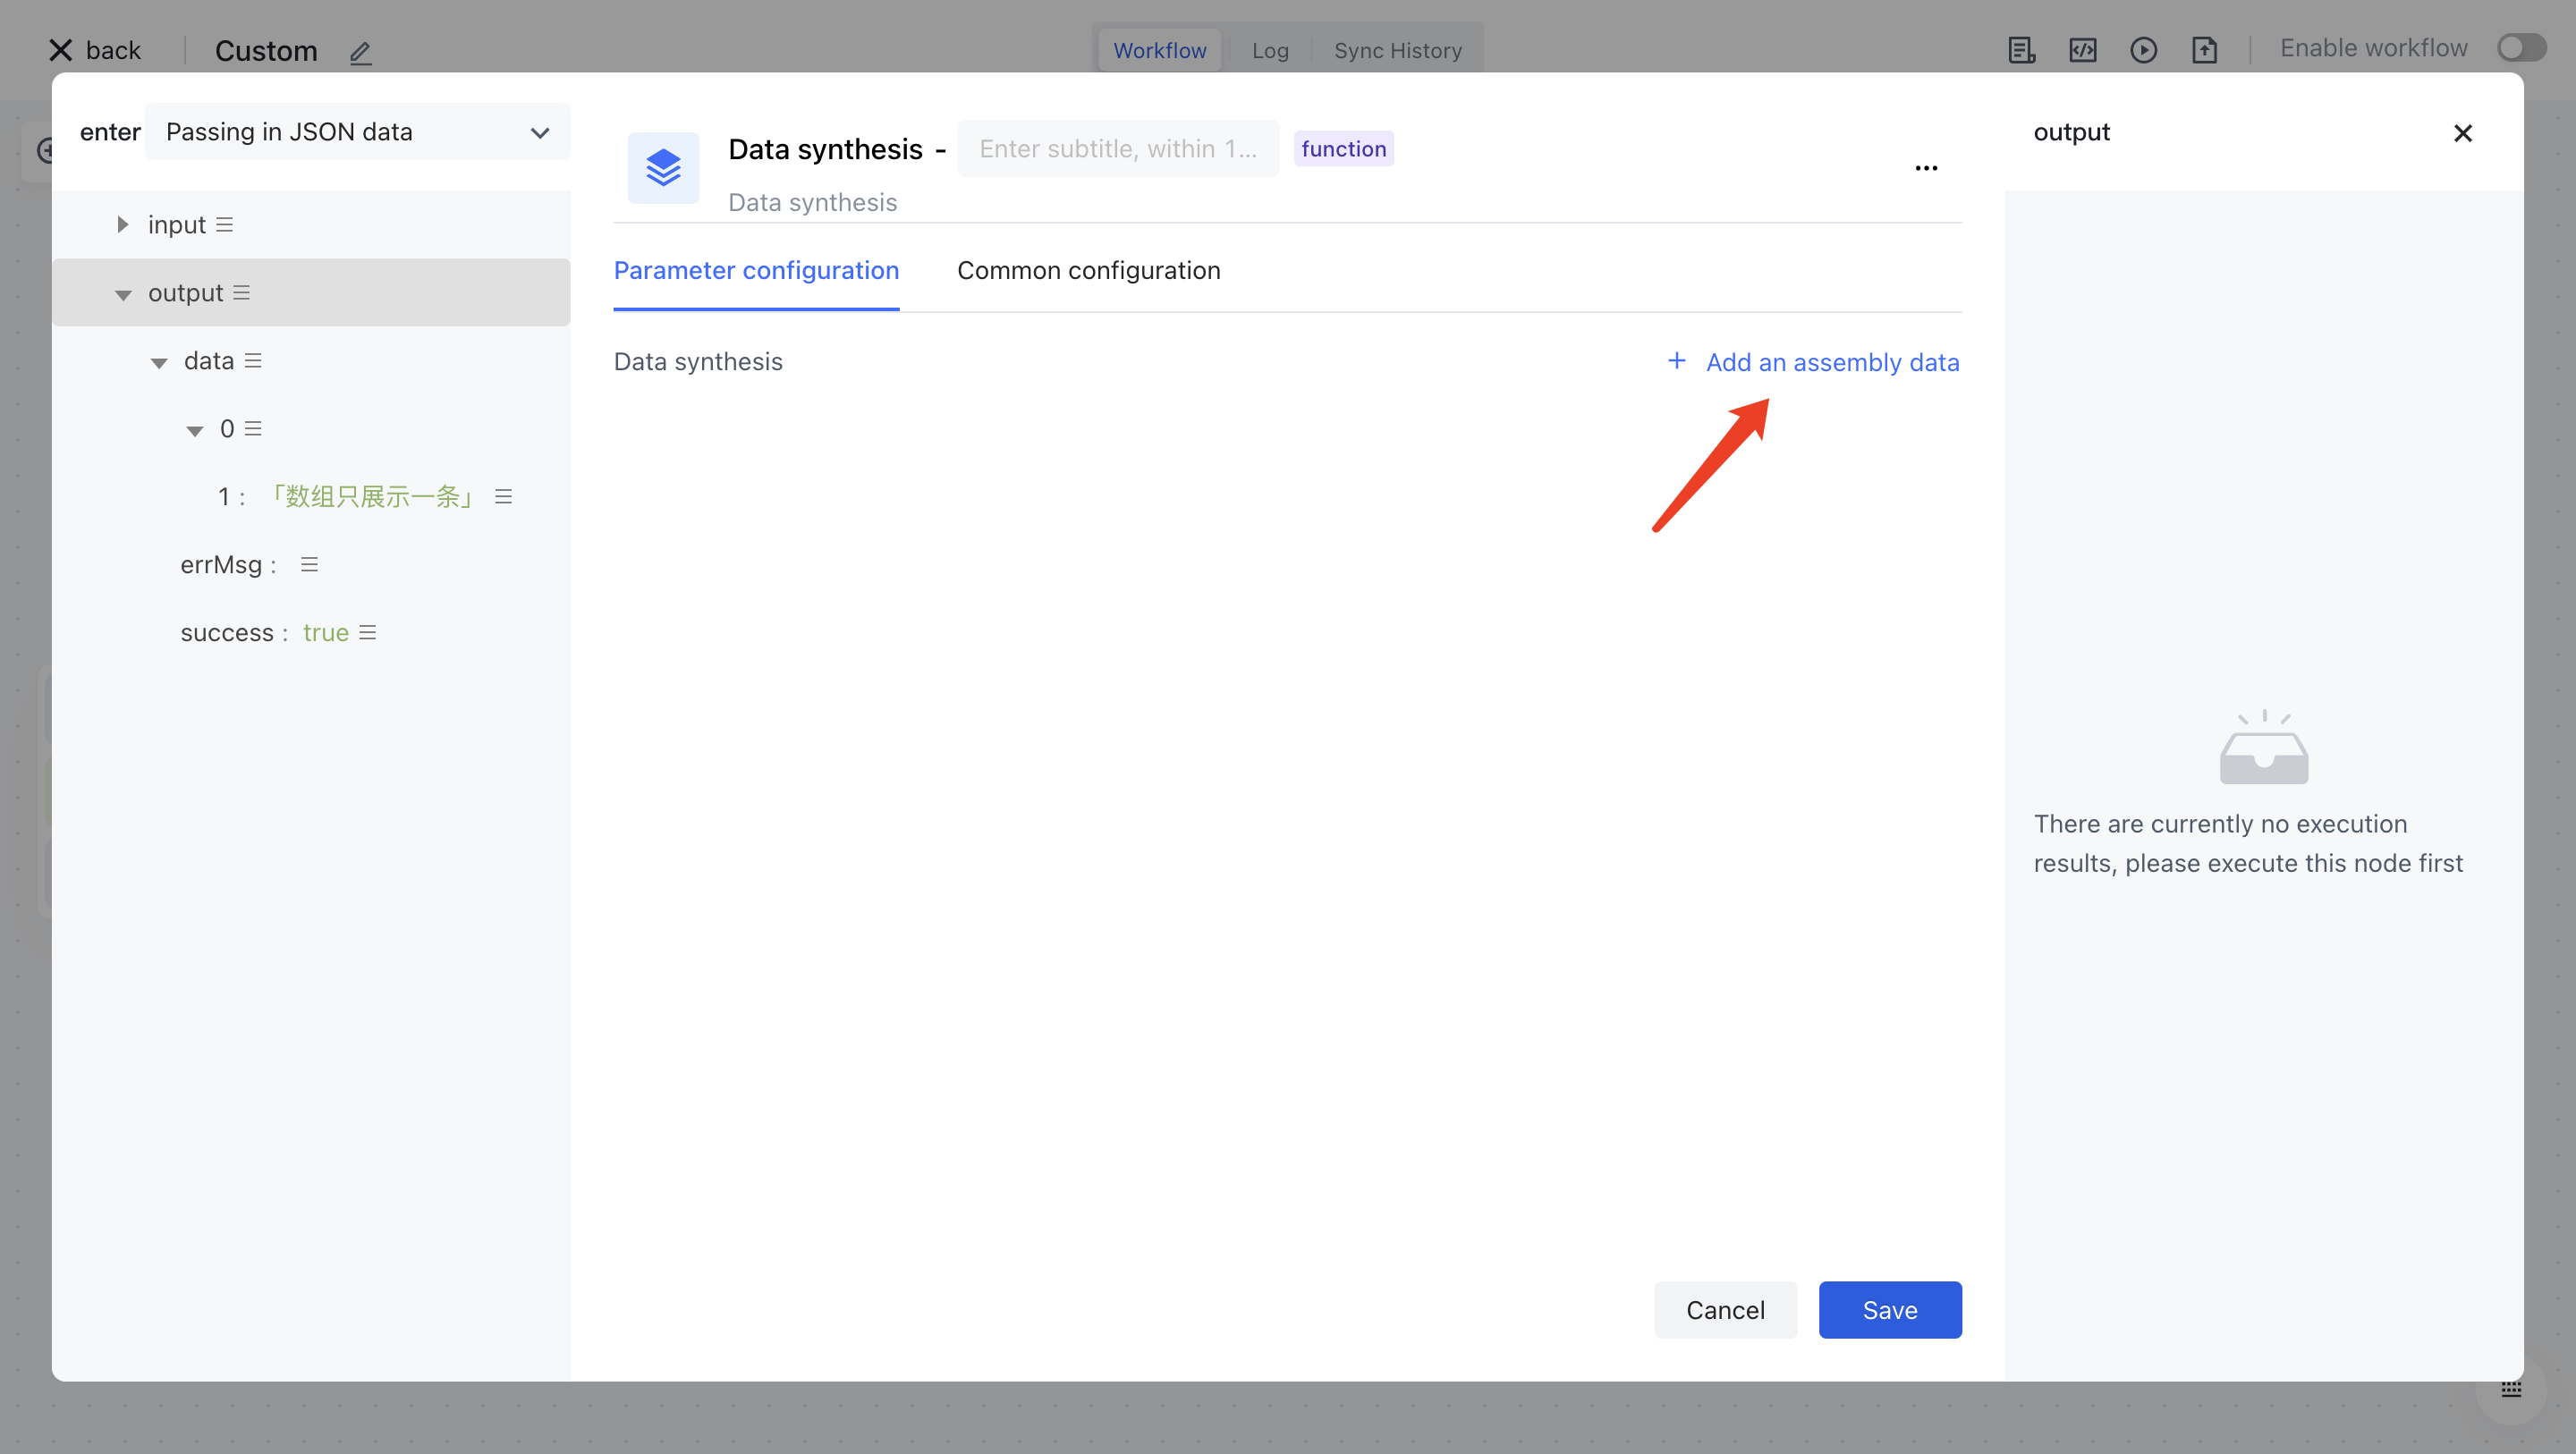This screenshot has height=1454, width=2576.
Task: Open the three-dot more options menu
Action: (x=1926, y=168)
